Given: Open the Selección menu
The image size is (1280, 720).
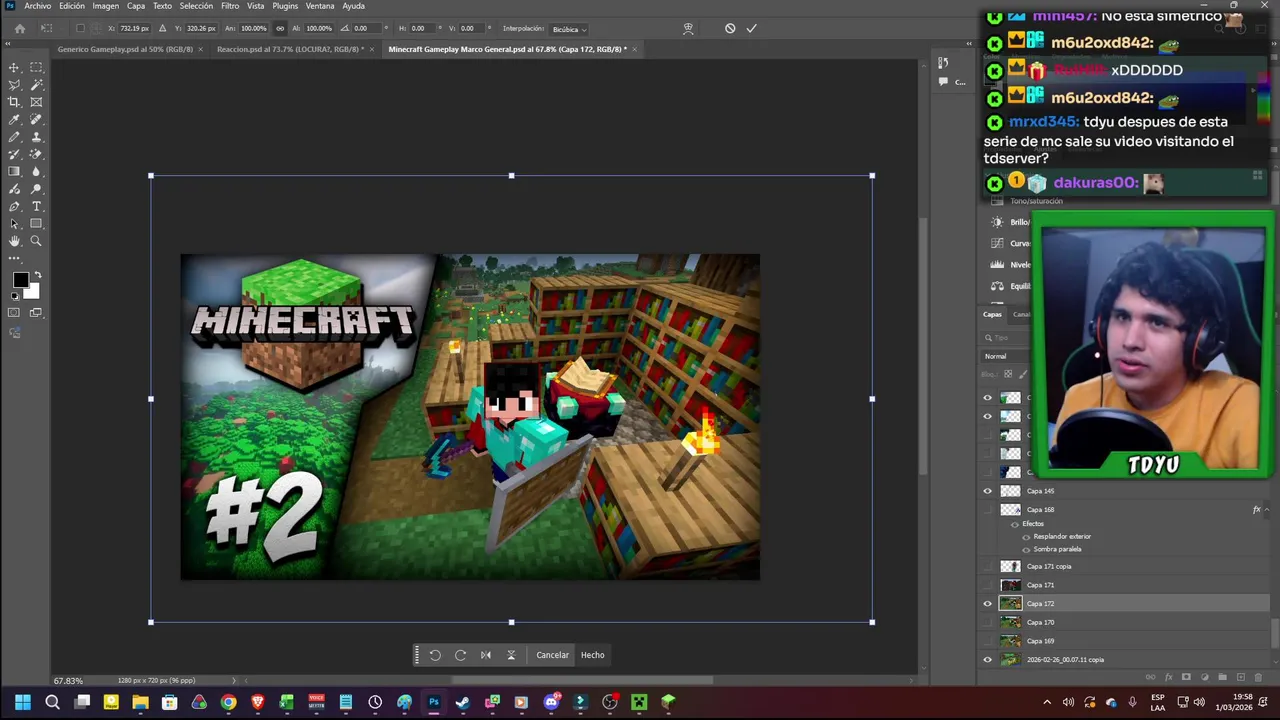Looking at the screenshot, I should pos(196,6).
